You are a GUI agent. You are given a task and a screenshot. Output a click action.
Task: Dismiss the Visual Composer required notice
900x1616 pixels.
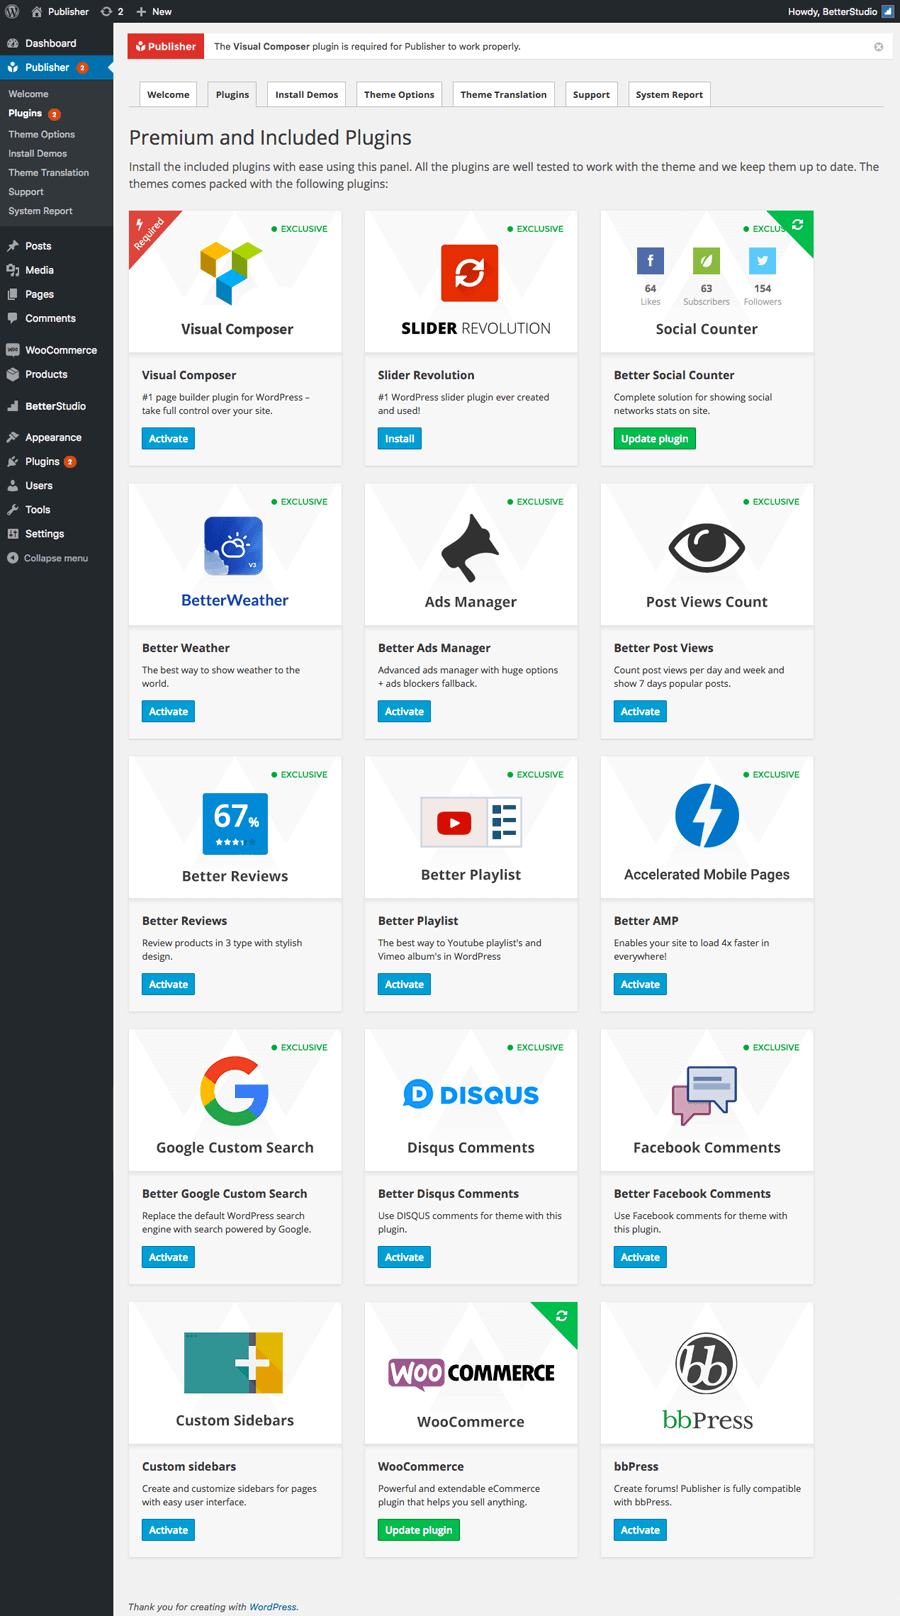[x=878, y=47]
